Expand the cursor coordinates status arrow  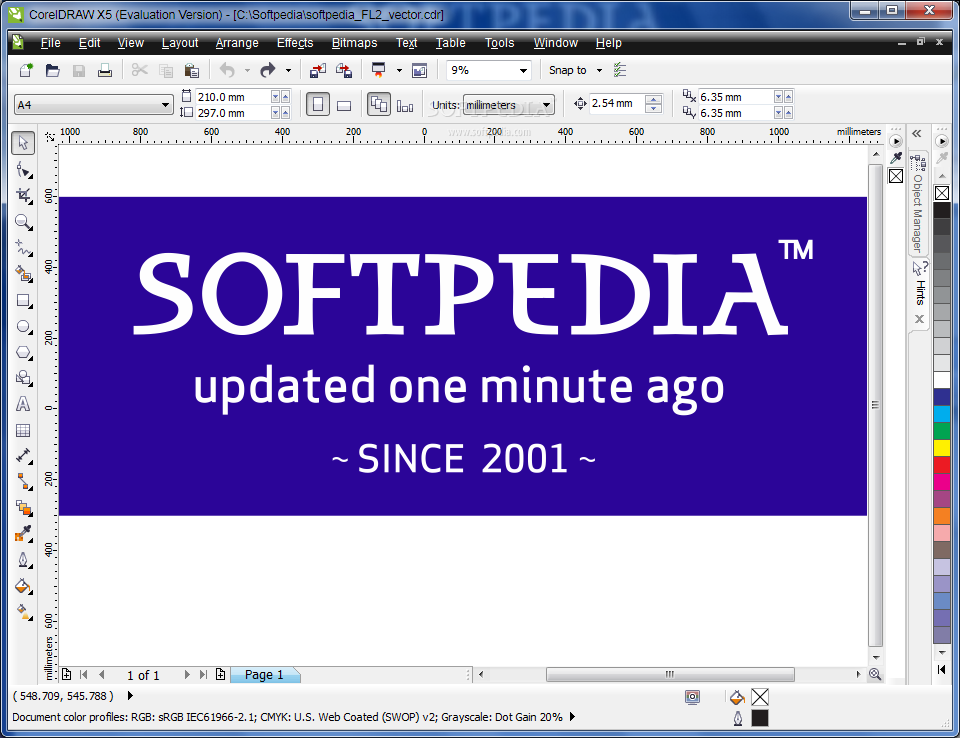coord(130,695)
